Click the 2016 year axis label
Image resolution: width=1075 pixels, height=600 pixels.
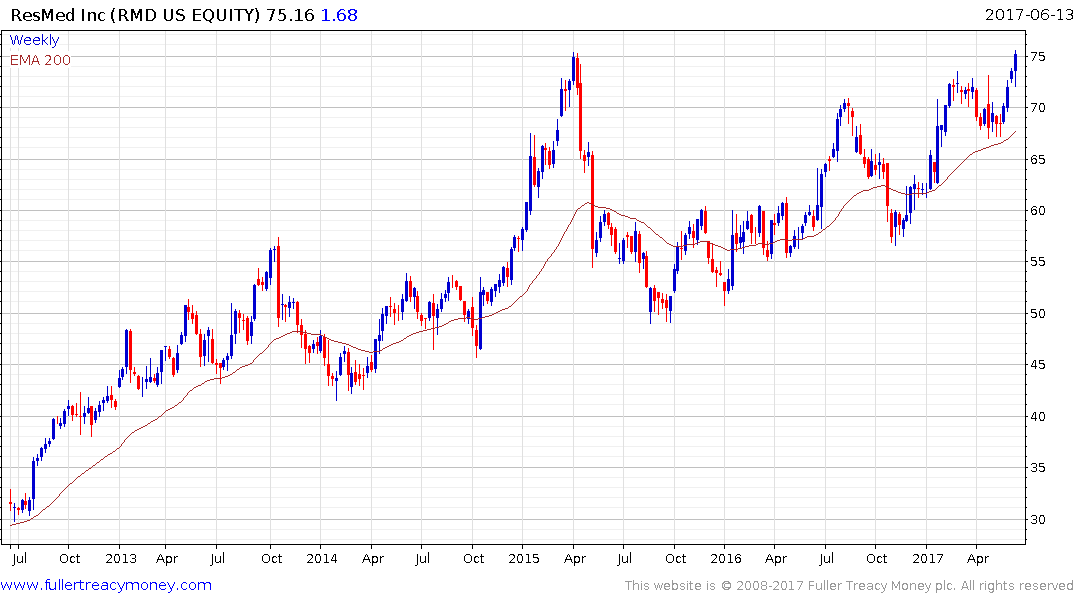click(725, 559)
